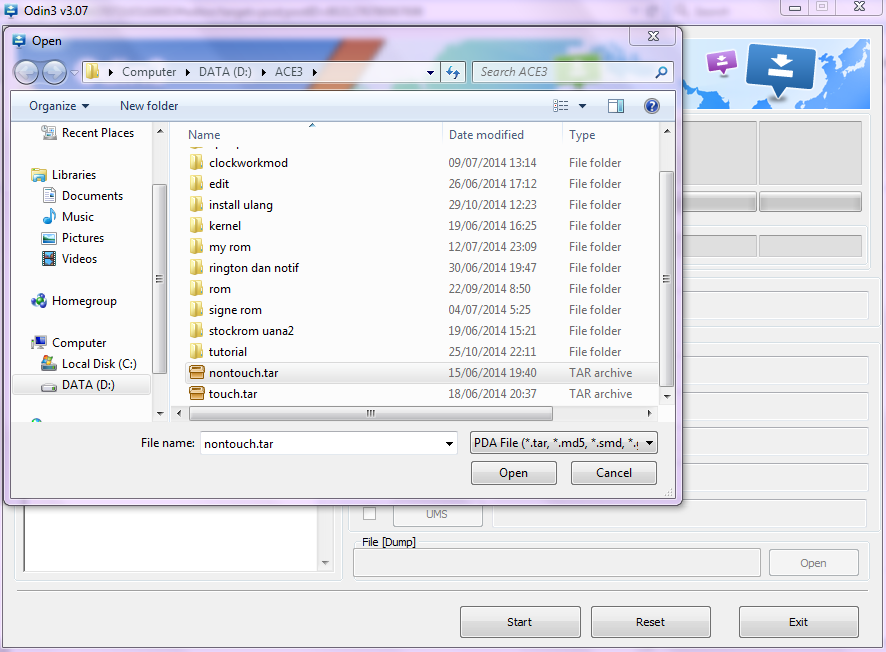Click Cancel in the Open dialog
This screenshot has height=652, width=886.
point(614,473)
